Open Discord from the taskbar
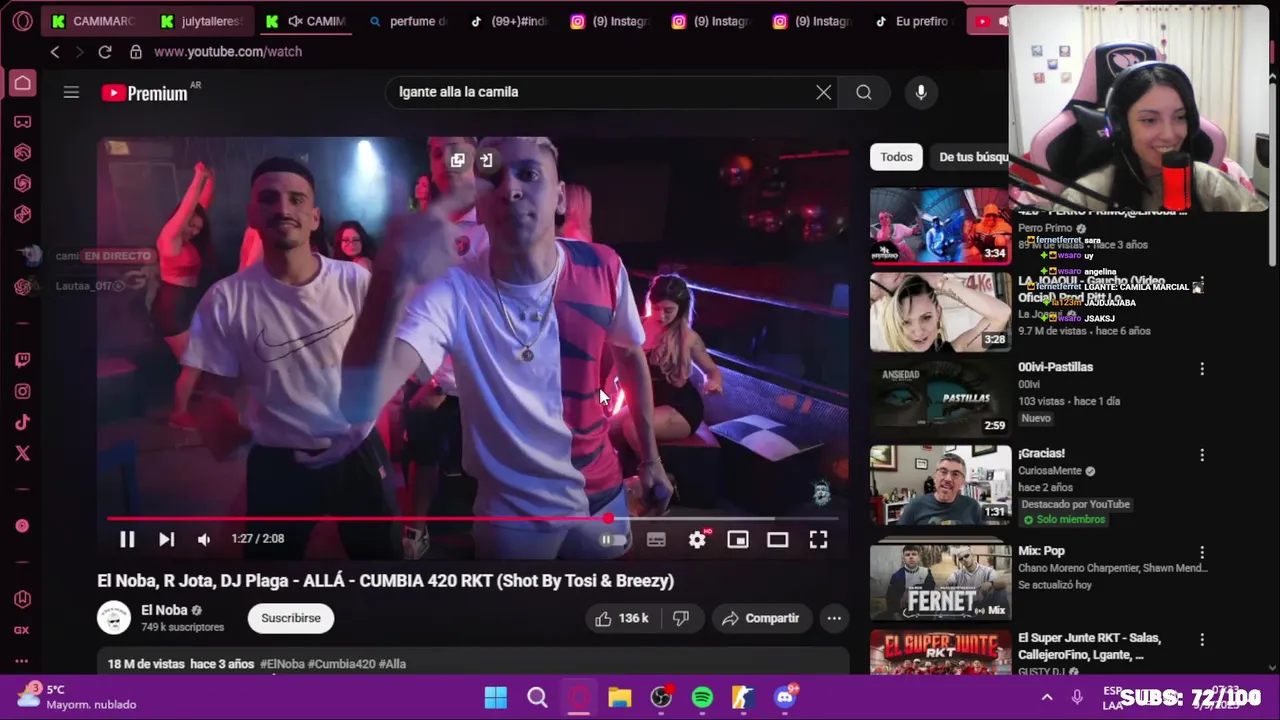This screenshot has width=1280, height=720. click(785, 697)
